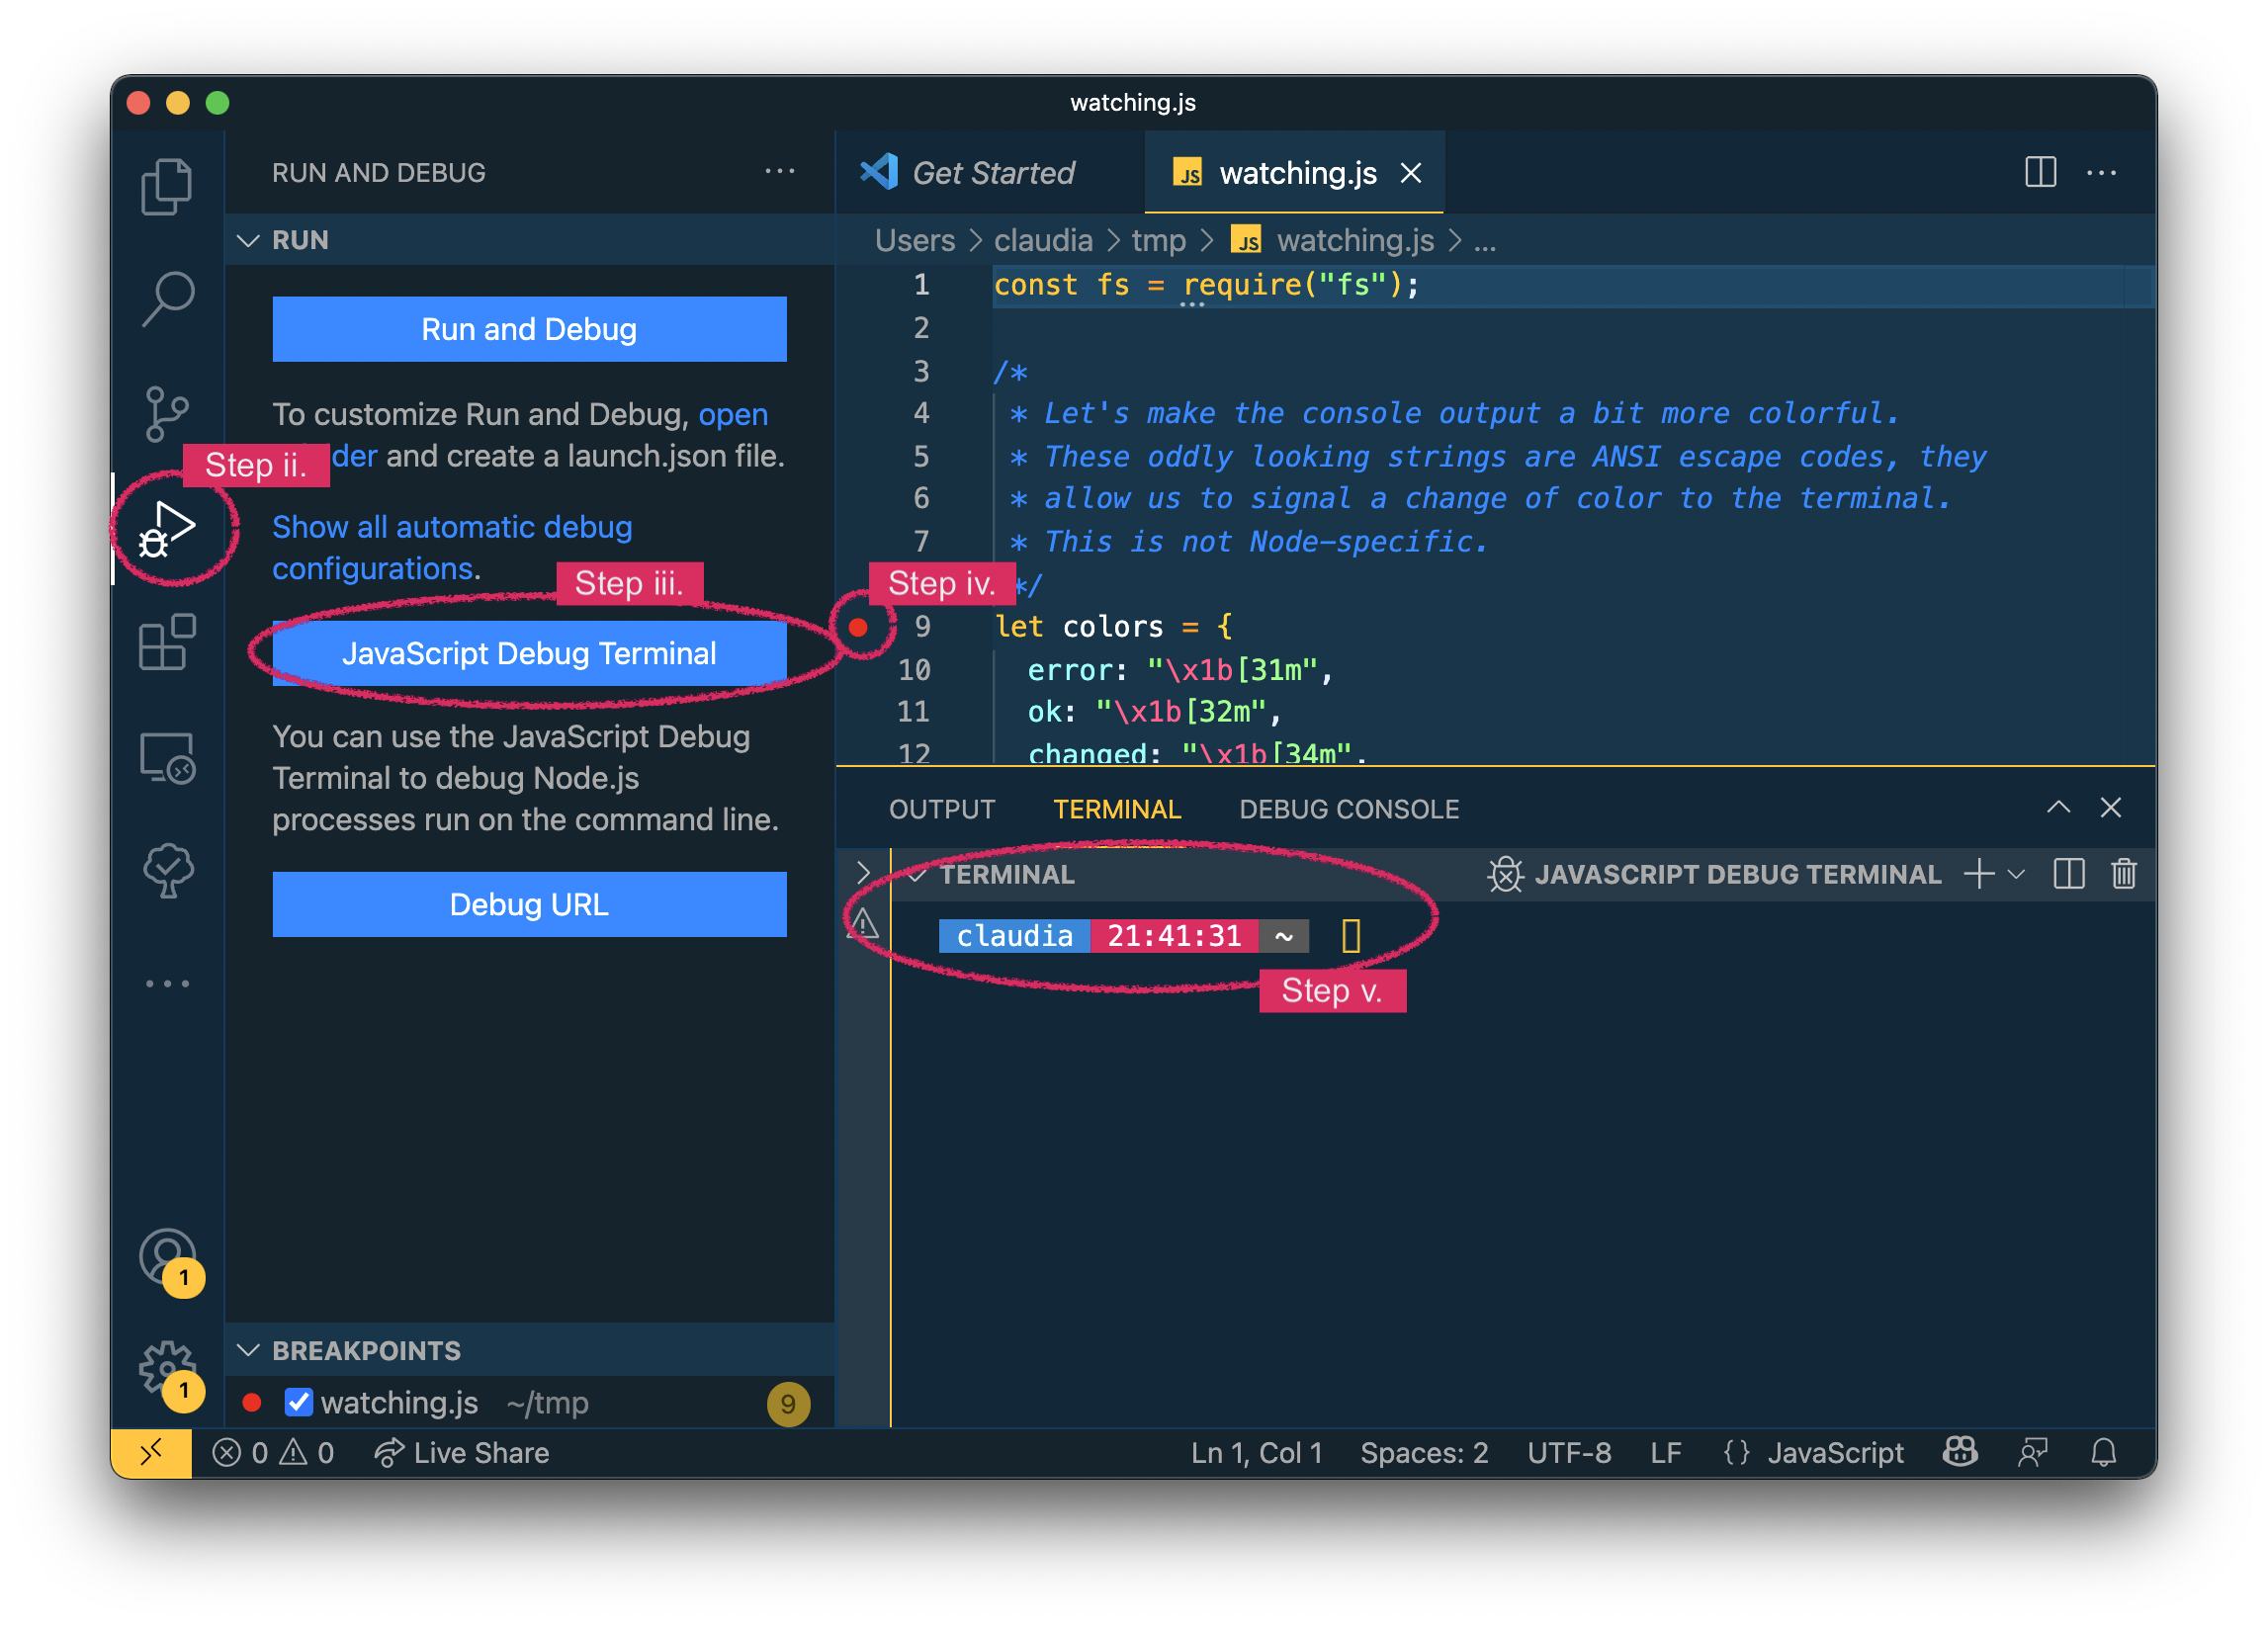Open notifications bell in status bar
Viewport: 2268px width, 1625px height.
tap(2104, 1453)
